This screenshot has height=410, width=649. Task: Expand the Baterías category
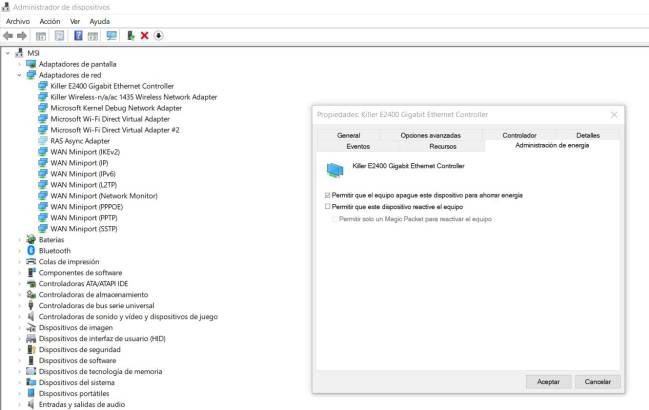pyautogui.click(x=19, y=240)
